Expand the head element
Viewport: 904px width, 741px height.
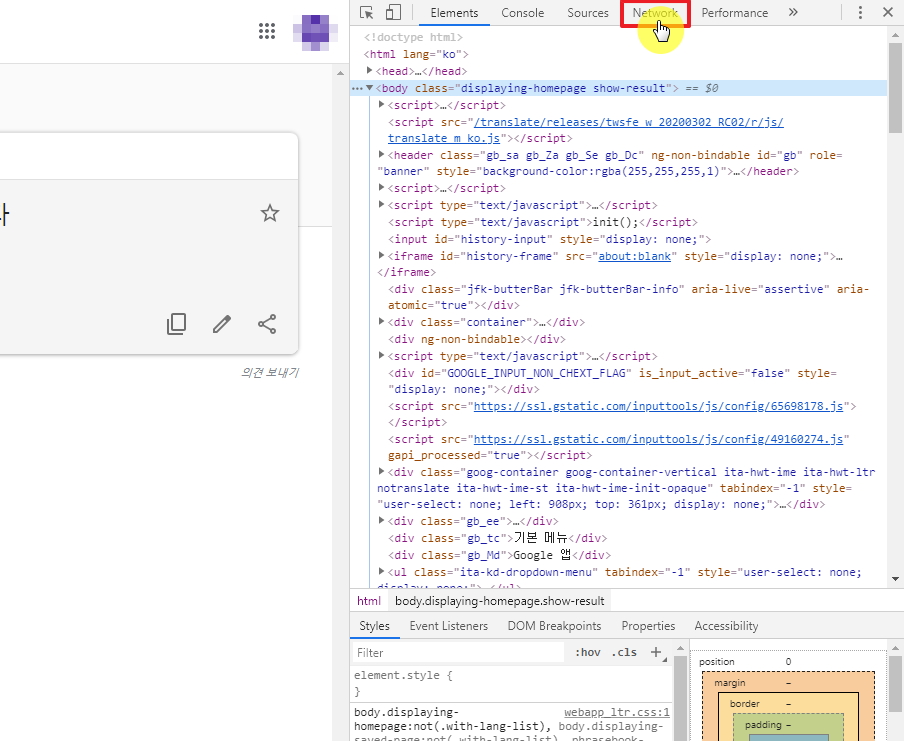[x=370, y=70]
